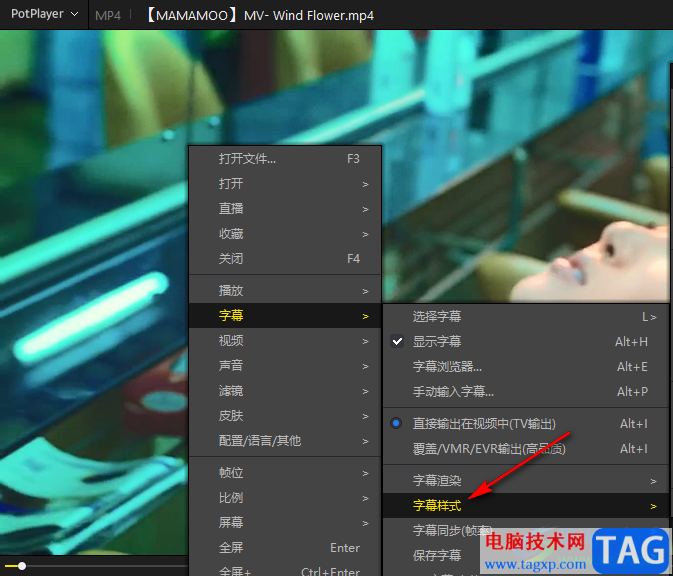Screen dimensions: 673x576
Task: Expand the 直播 submenu
Action: 285,209
